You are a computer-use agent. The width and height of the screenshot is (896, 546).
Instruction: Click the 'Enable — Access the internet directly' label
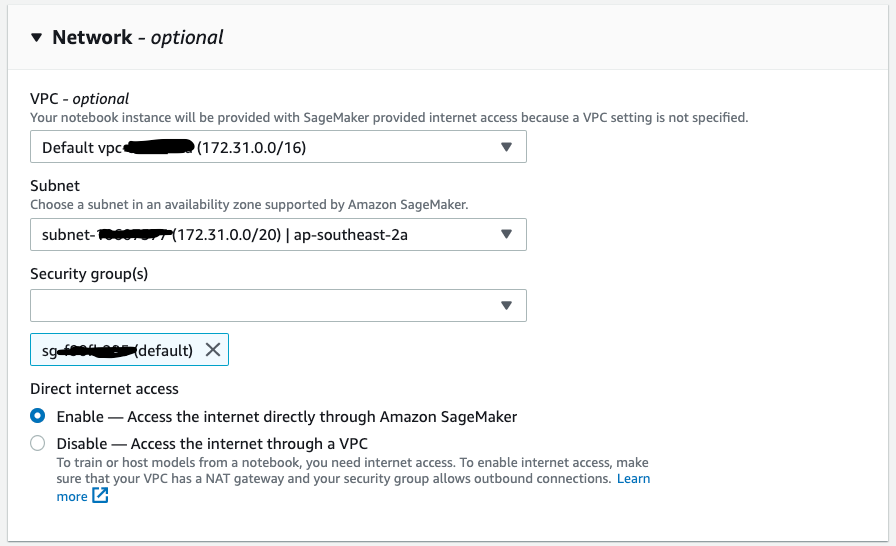(x=286, y=416)
